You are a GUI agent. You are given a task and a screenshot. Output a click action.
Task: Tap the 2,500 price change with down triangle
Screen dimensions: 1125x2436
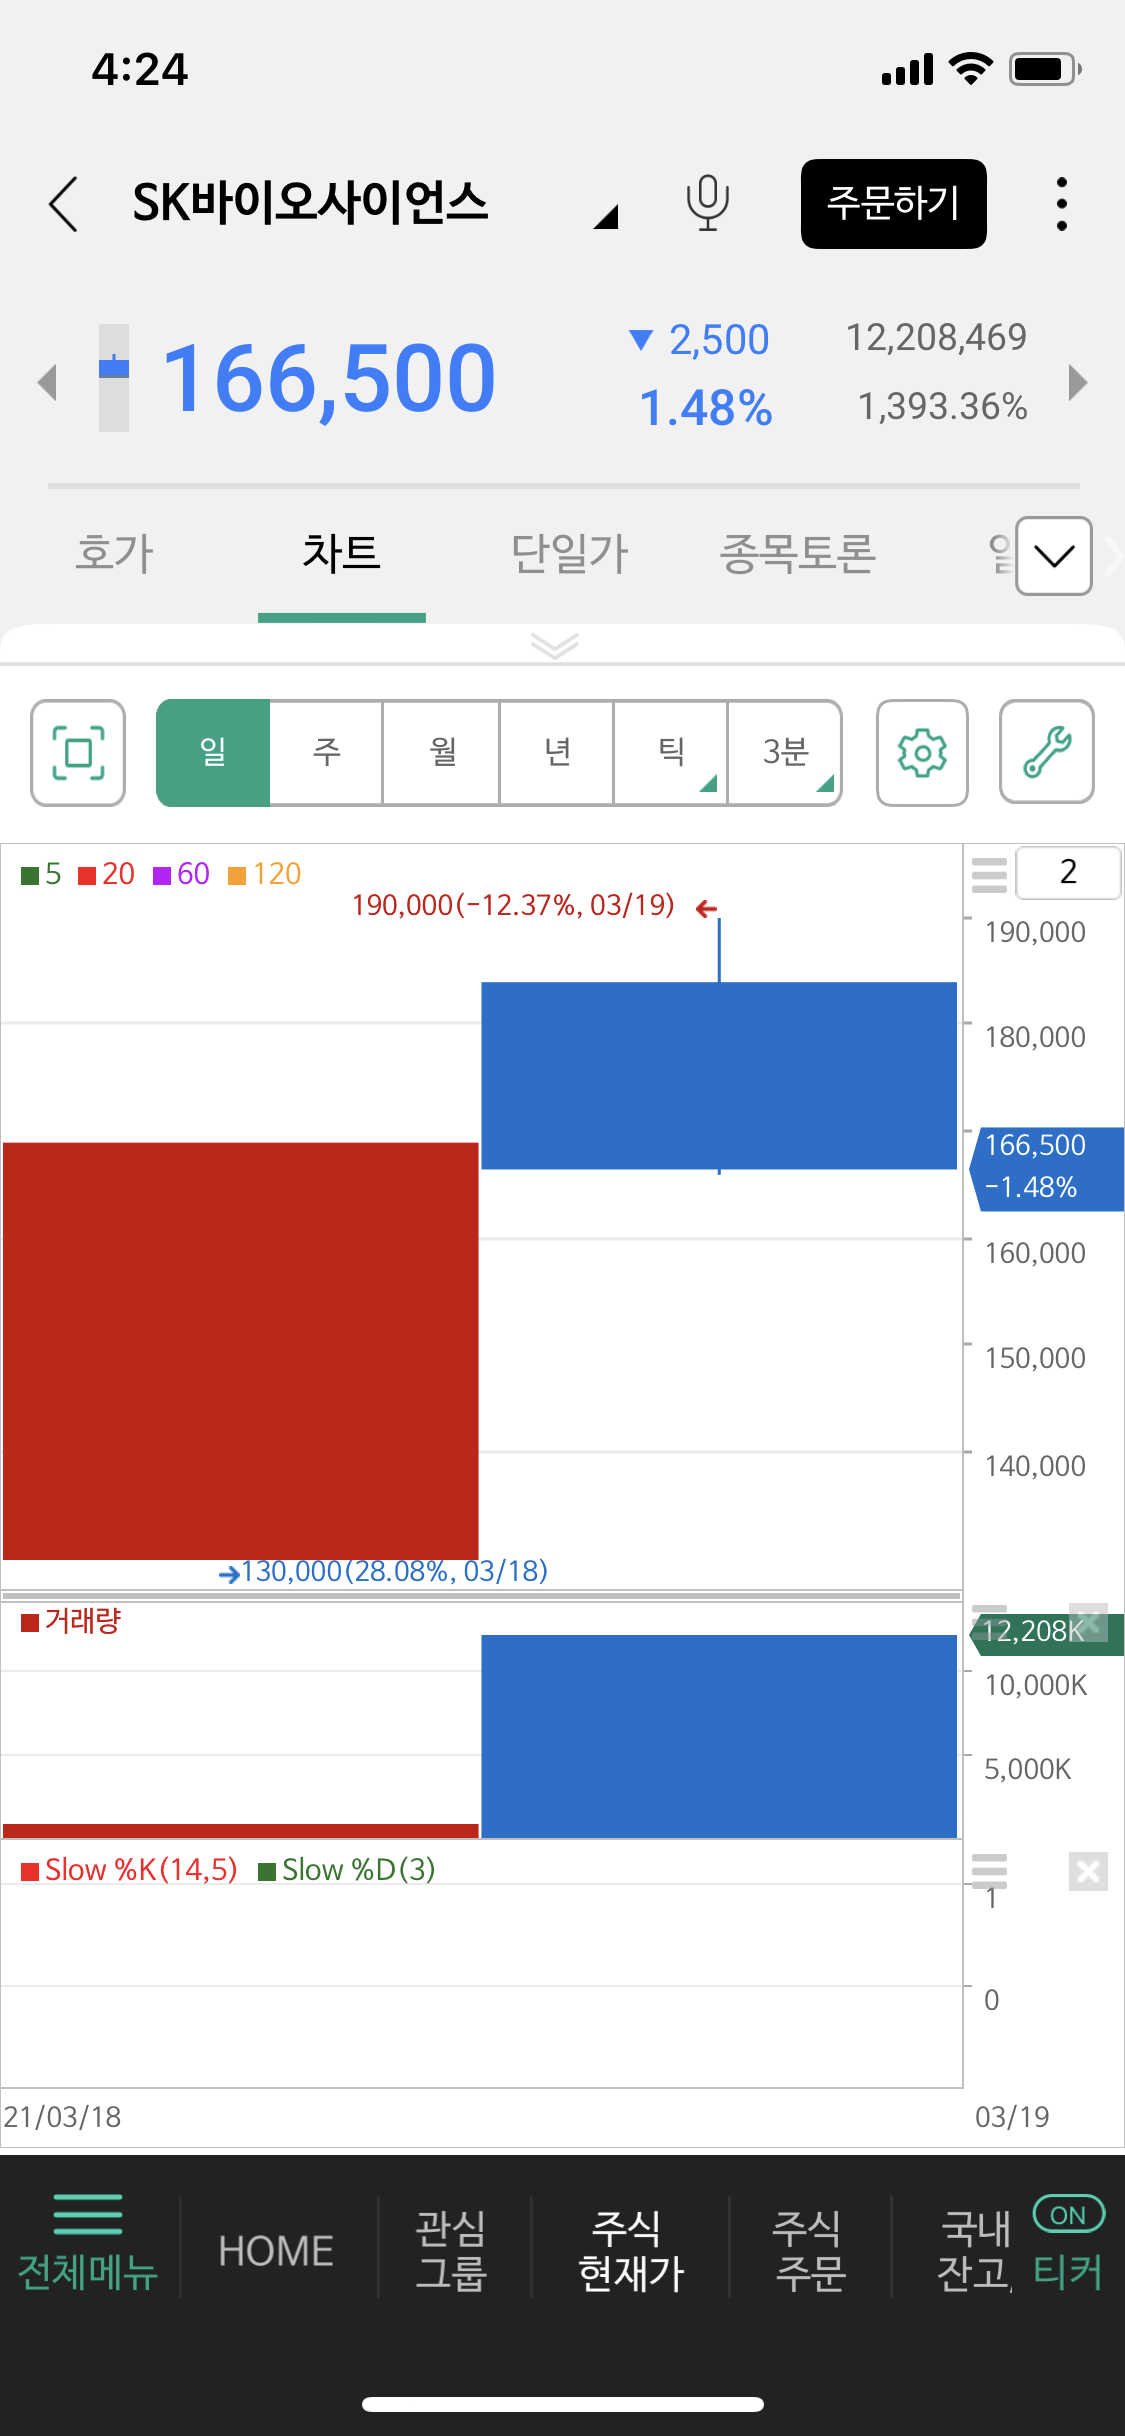click(698, 340)
